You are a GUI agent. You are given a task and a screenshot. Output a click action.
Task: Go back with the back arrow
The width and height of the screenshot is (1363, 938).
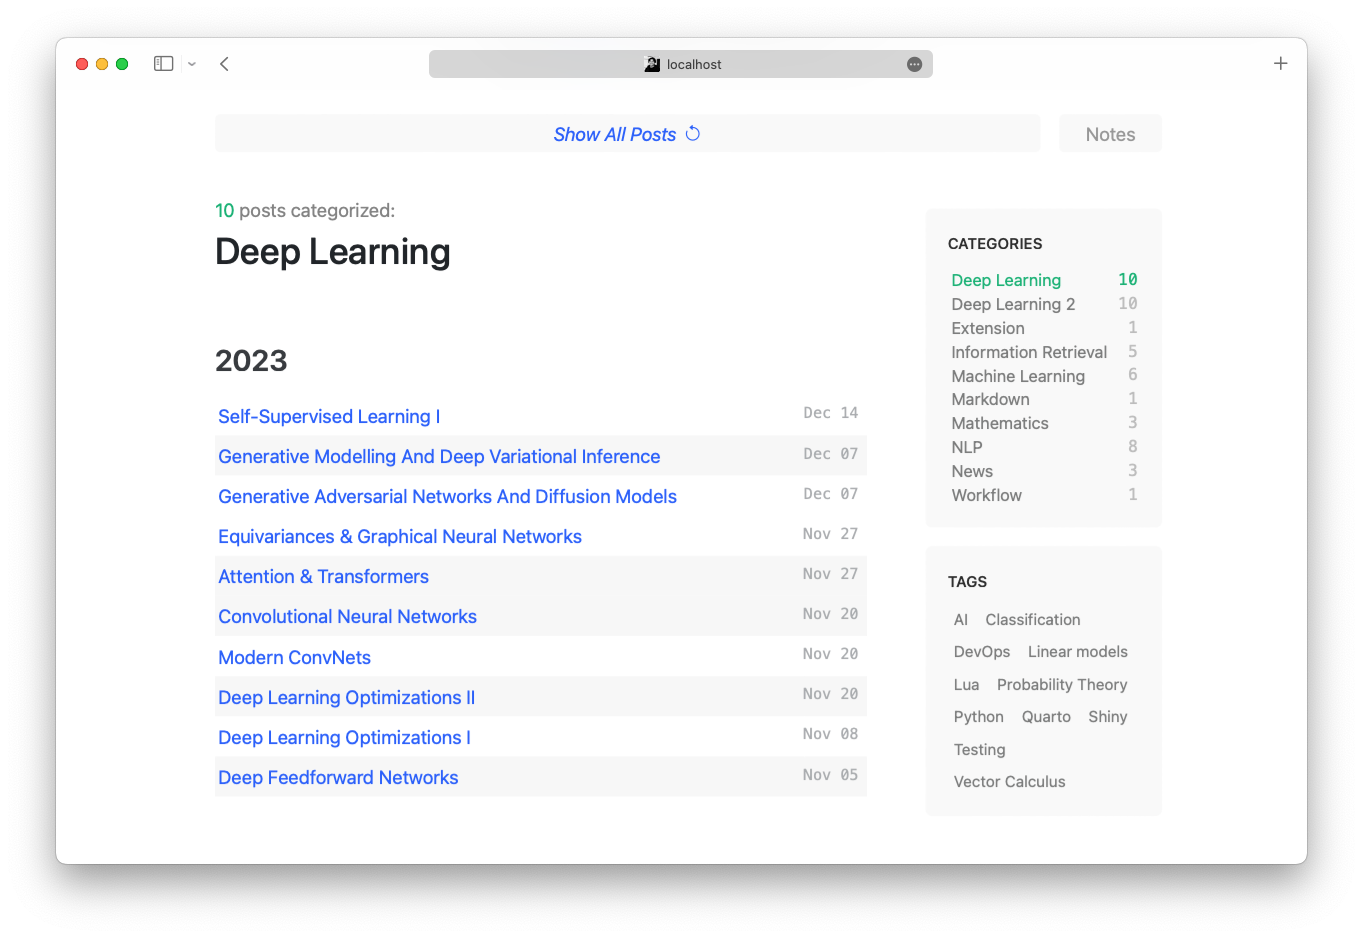(225, 64)
